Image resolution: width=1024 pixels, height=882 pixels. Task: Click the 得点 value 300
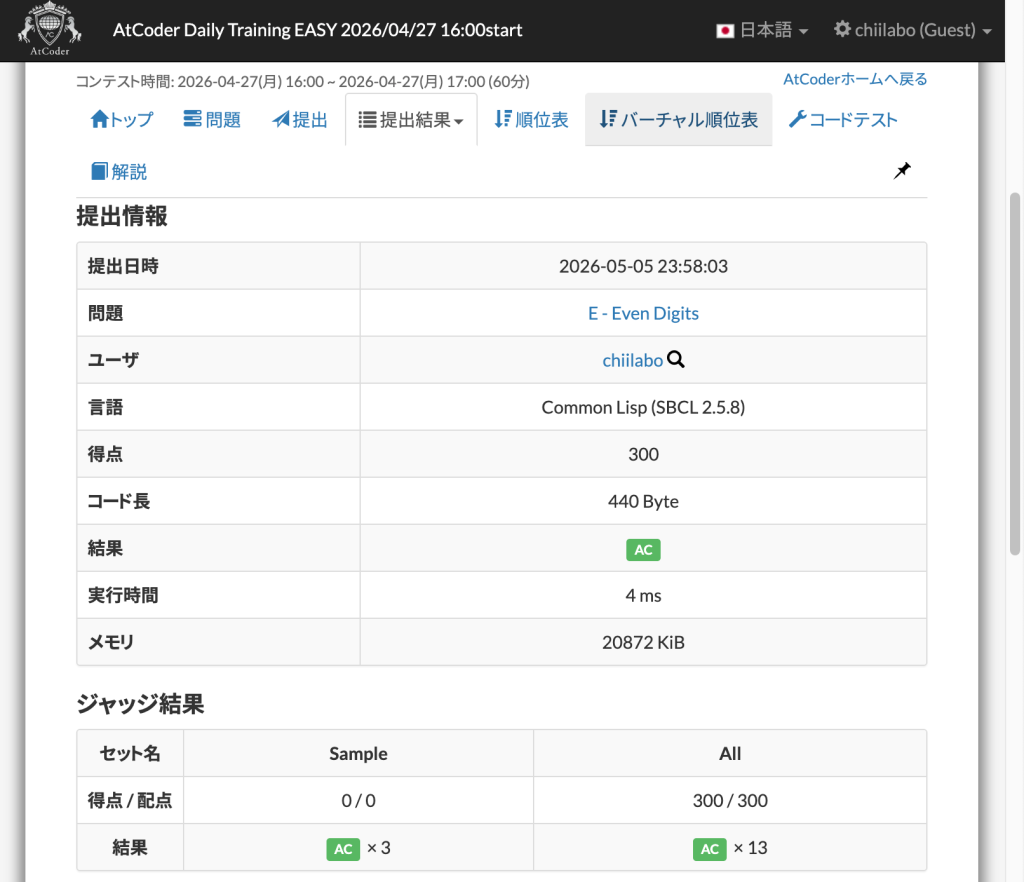[643, 454]
